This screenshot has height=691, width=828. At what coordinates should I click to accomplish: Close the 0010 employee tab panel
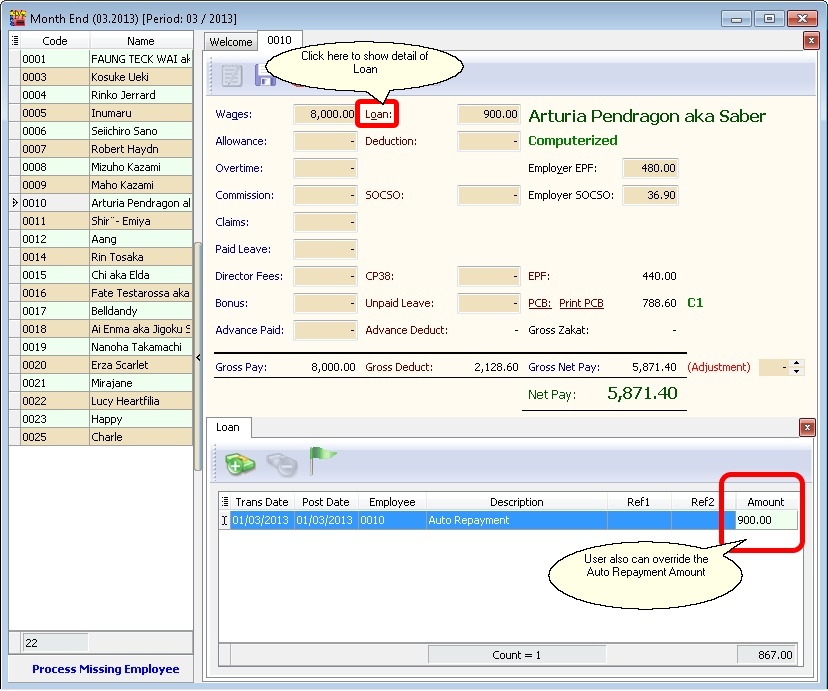(x=811, y=41)
